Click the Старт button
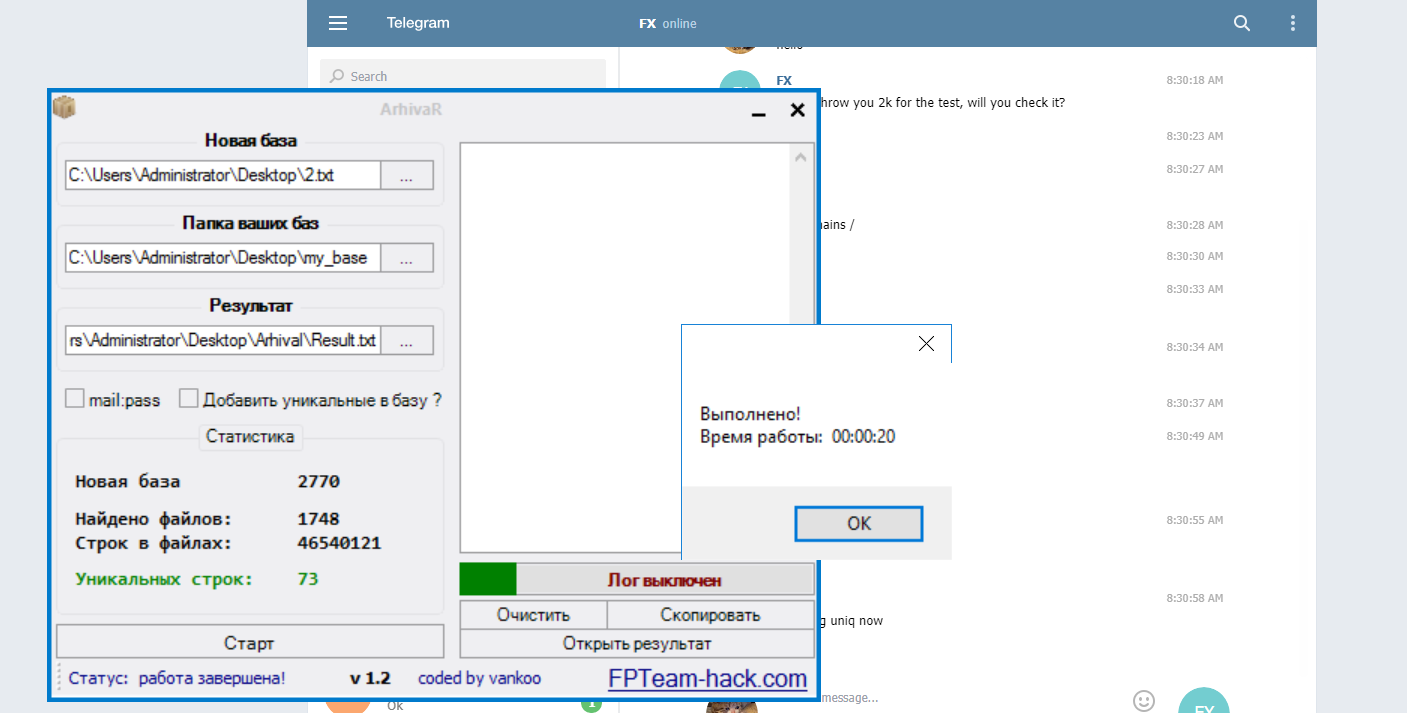Image resolution: width=1407 pixels, height=713 pixels. tap(250, 642)
